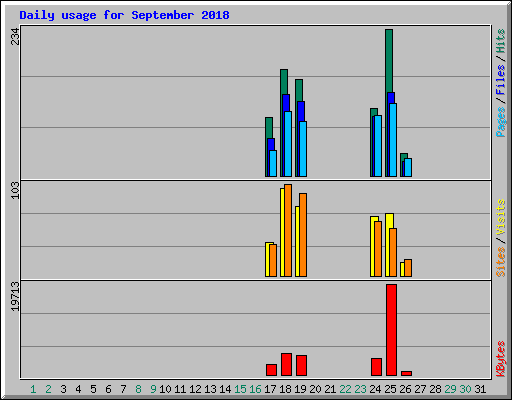Click the tallest green Hits bar for day 25
Viewport: 512px width, 400px height.
click(389, 60)
